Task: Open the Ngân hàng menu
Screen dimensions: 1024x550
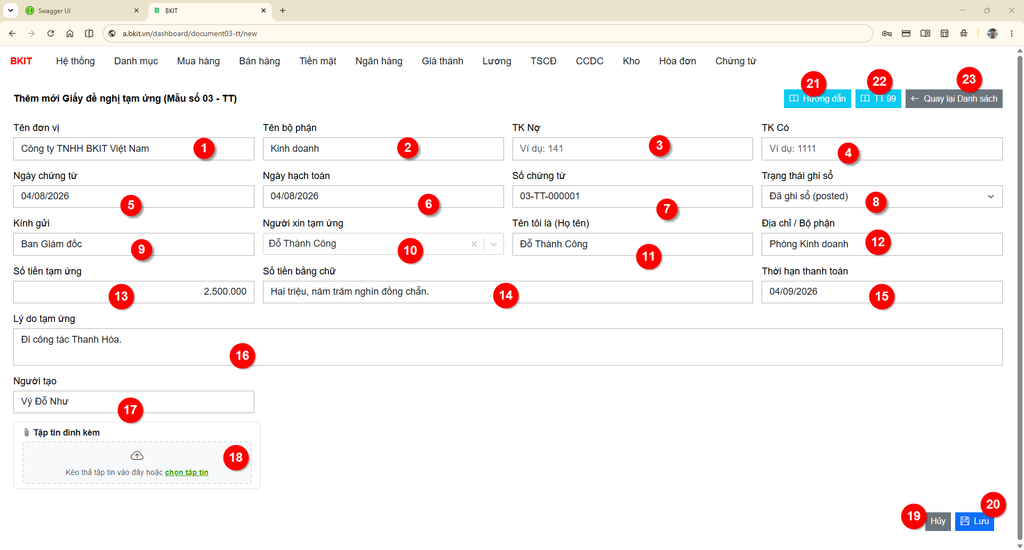Action: coord(379,61)
